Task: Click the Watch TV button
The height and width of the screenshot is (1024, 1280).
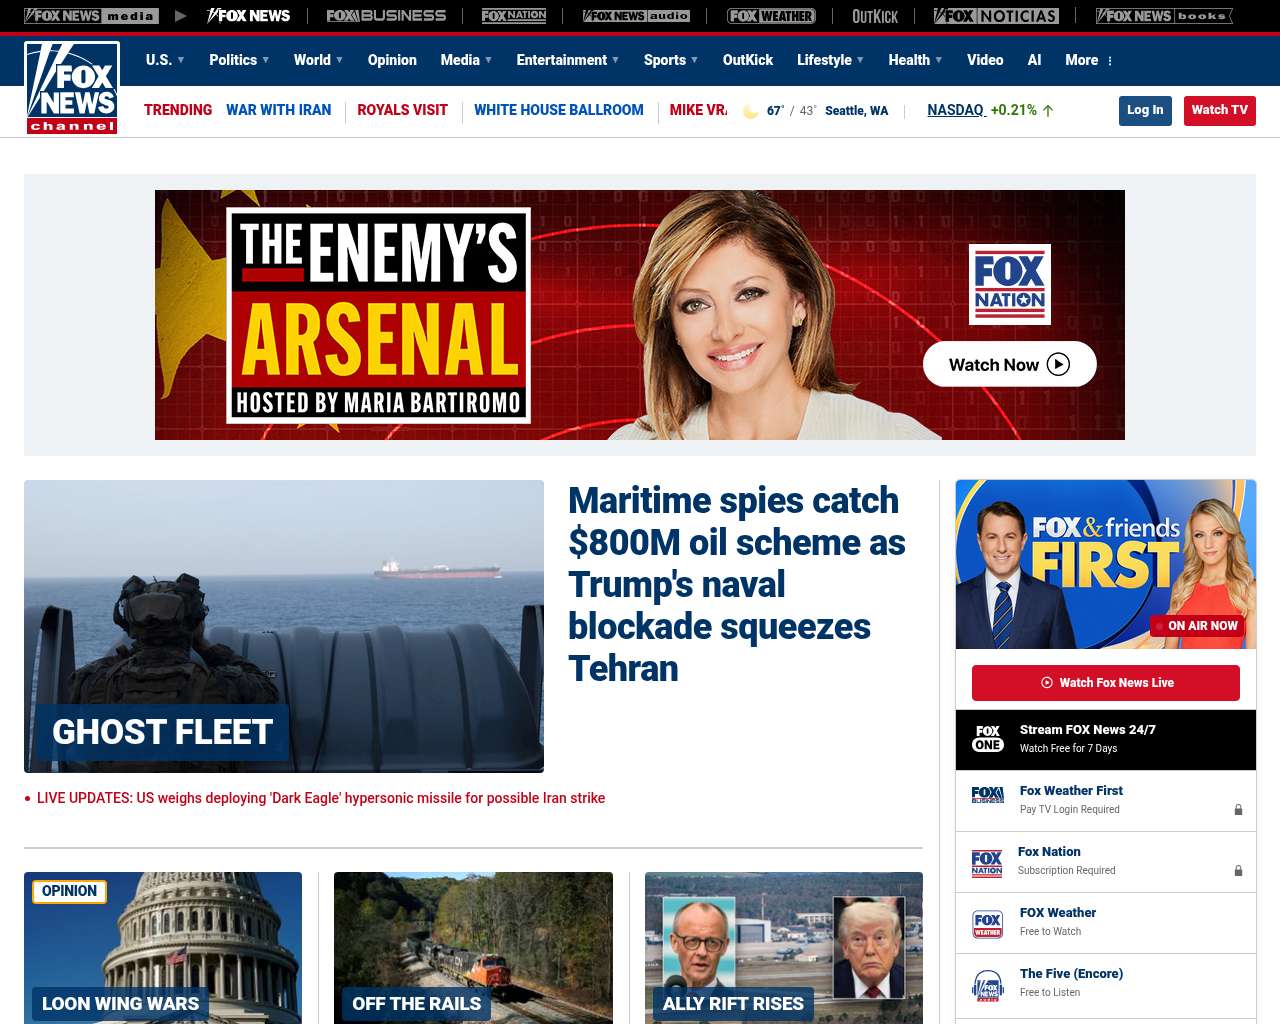Action: tap(1219, 110)
